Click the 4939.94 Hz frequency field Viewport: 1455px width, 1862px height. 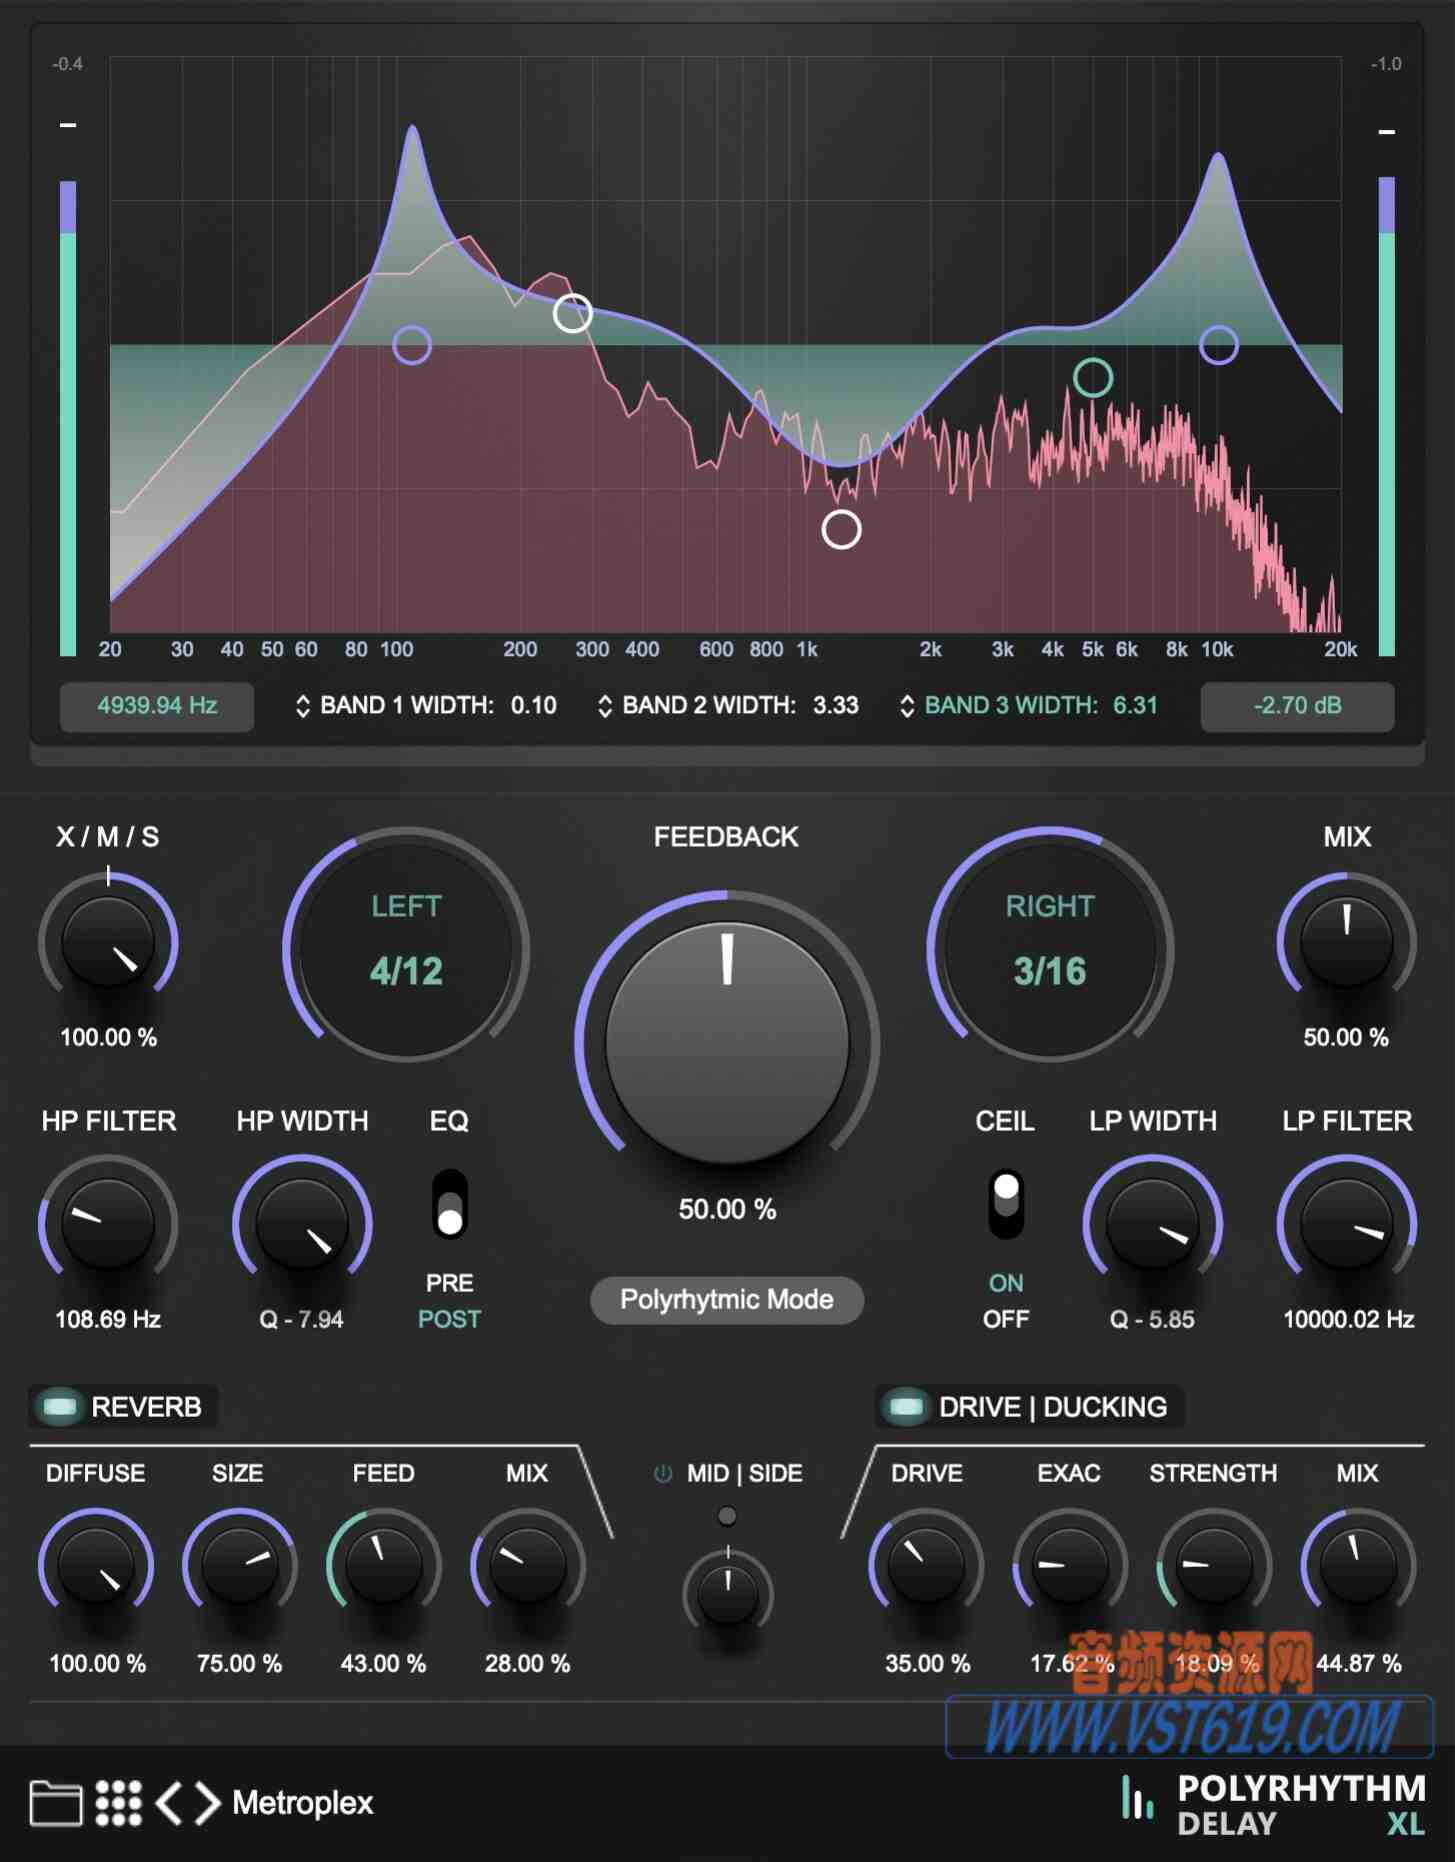[157, 706]
